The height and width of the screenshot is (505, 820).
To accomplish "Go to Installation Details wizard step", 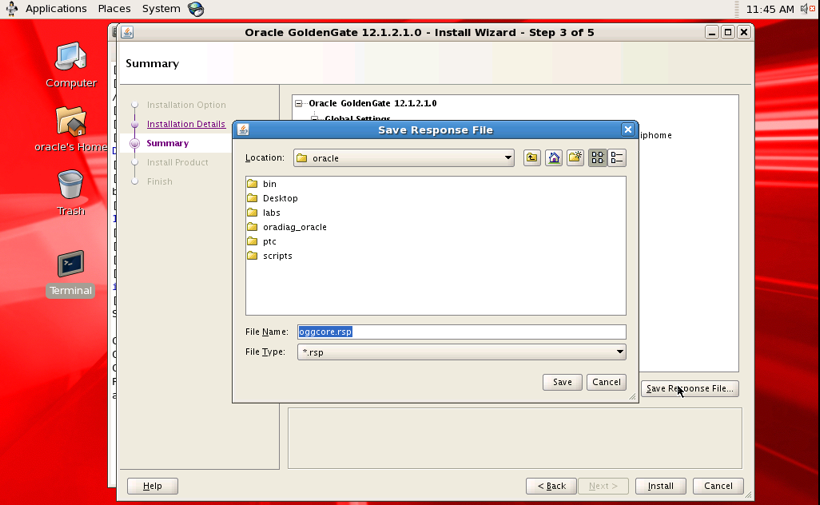I will pos(186,124).
